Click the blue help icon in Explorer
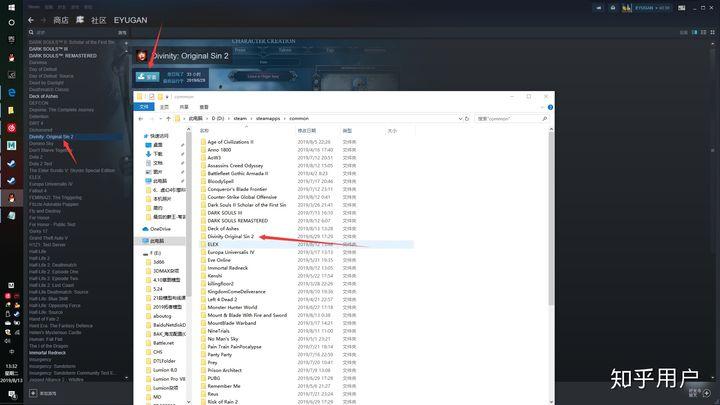The image size is (720, 405). point(550,107)
